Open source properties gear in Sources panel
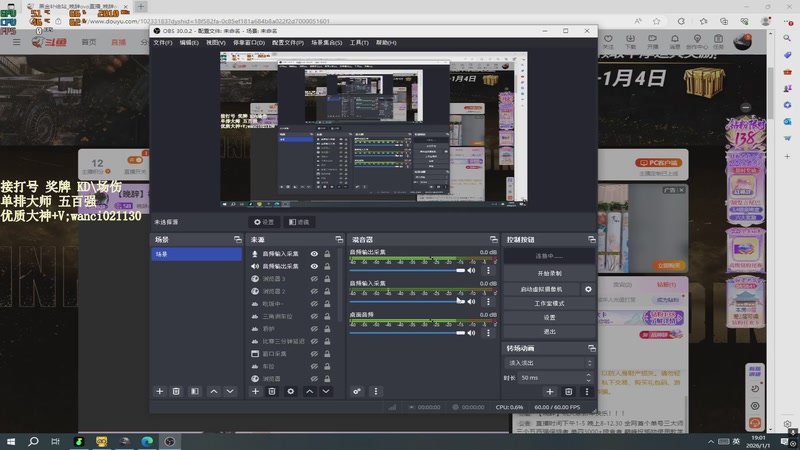This screenshot has width=800, height=450. click(291, 391)
